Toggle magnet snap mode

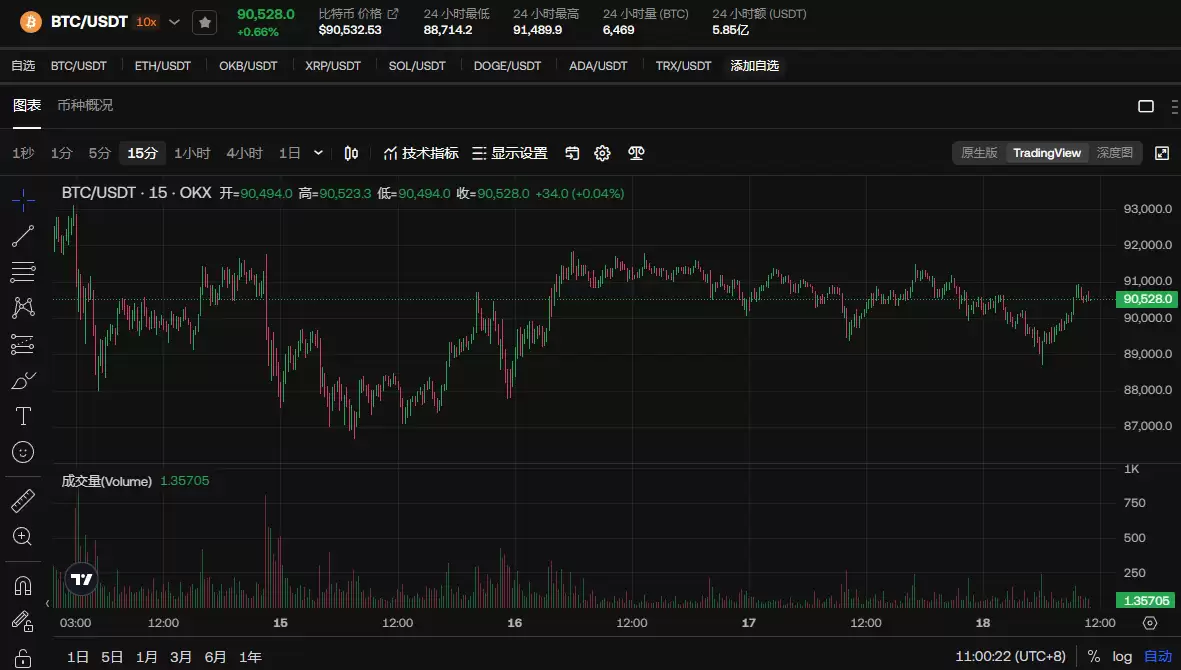point(22,585)
